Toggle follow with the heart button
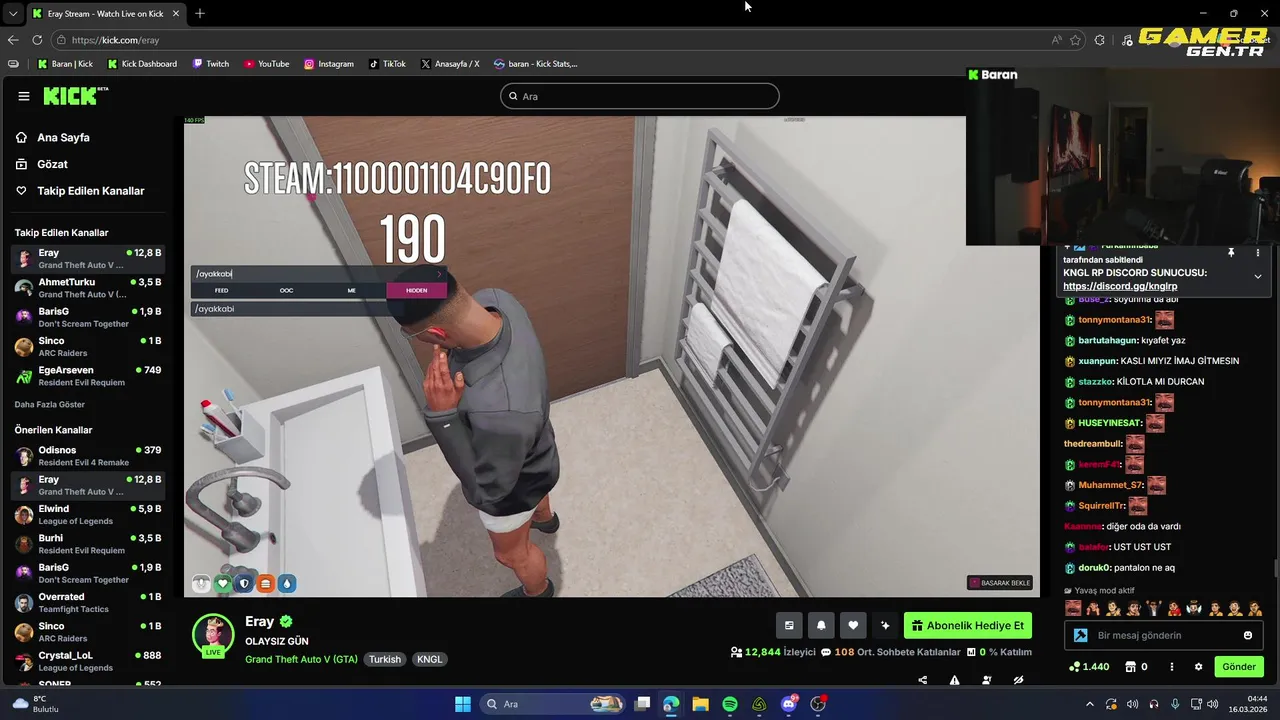Screen dimensions: 1280x720 click(853, 626)
